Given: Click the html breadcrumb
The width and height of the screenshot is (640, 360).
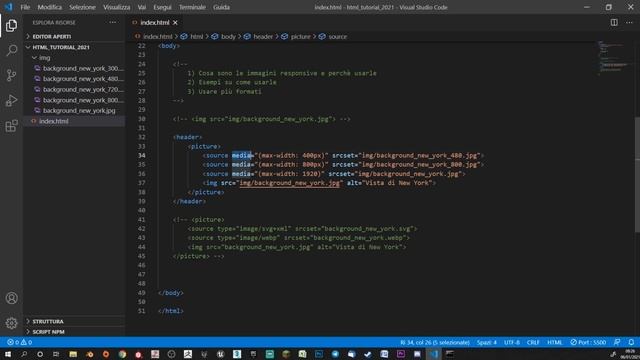Looking at the screenshot, I should [192, 36].
